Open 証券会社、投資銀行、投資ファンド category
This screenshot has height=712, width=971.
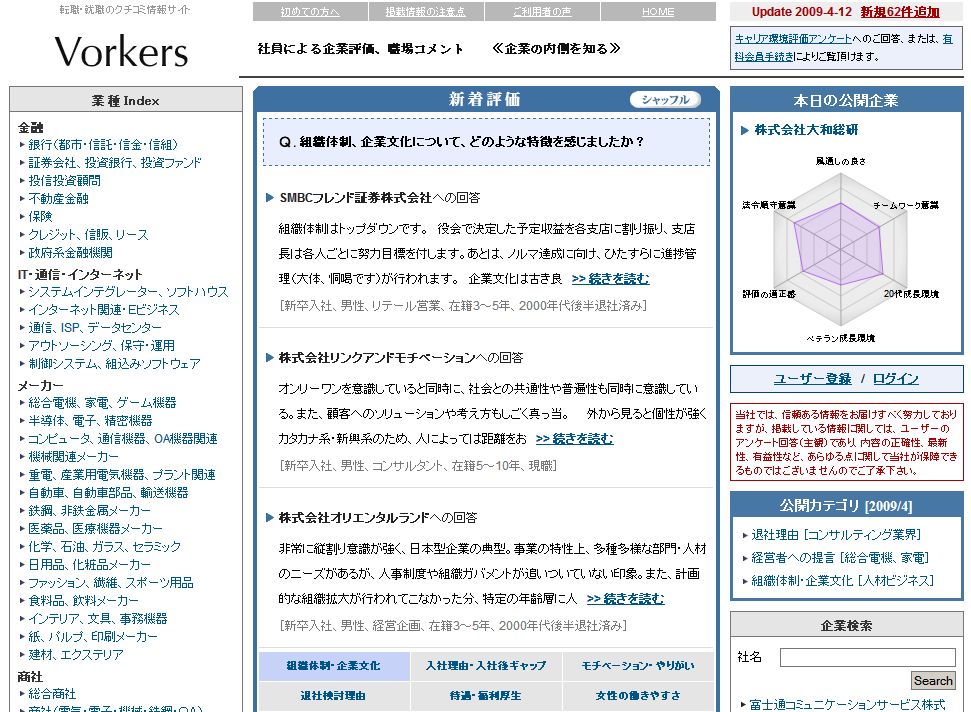click(x=115, y=163)
